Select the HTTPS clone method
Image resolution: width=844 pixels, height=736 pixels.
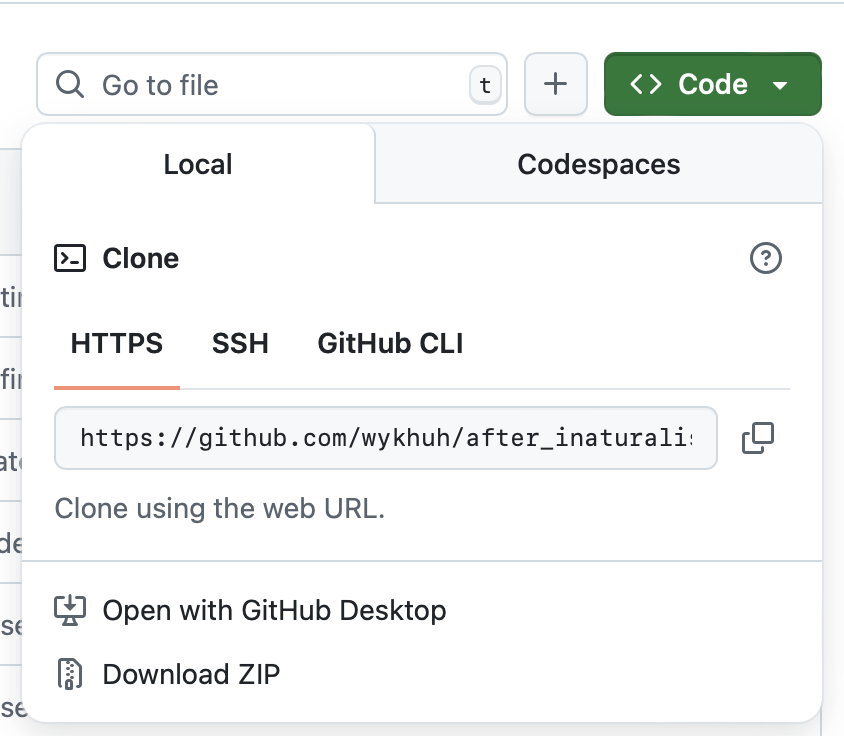116,344
